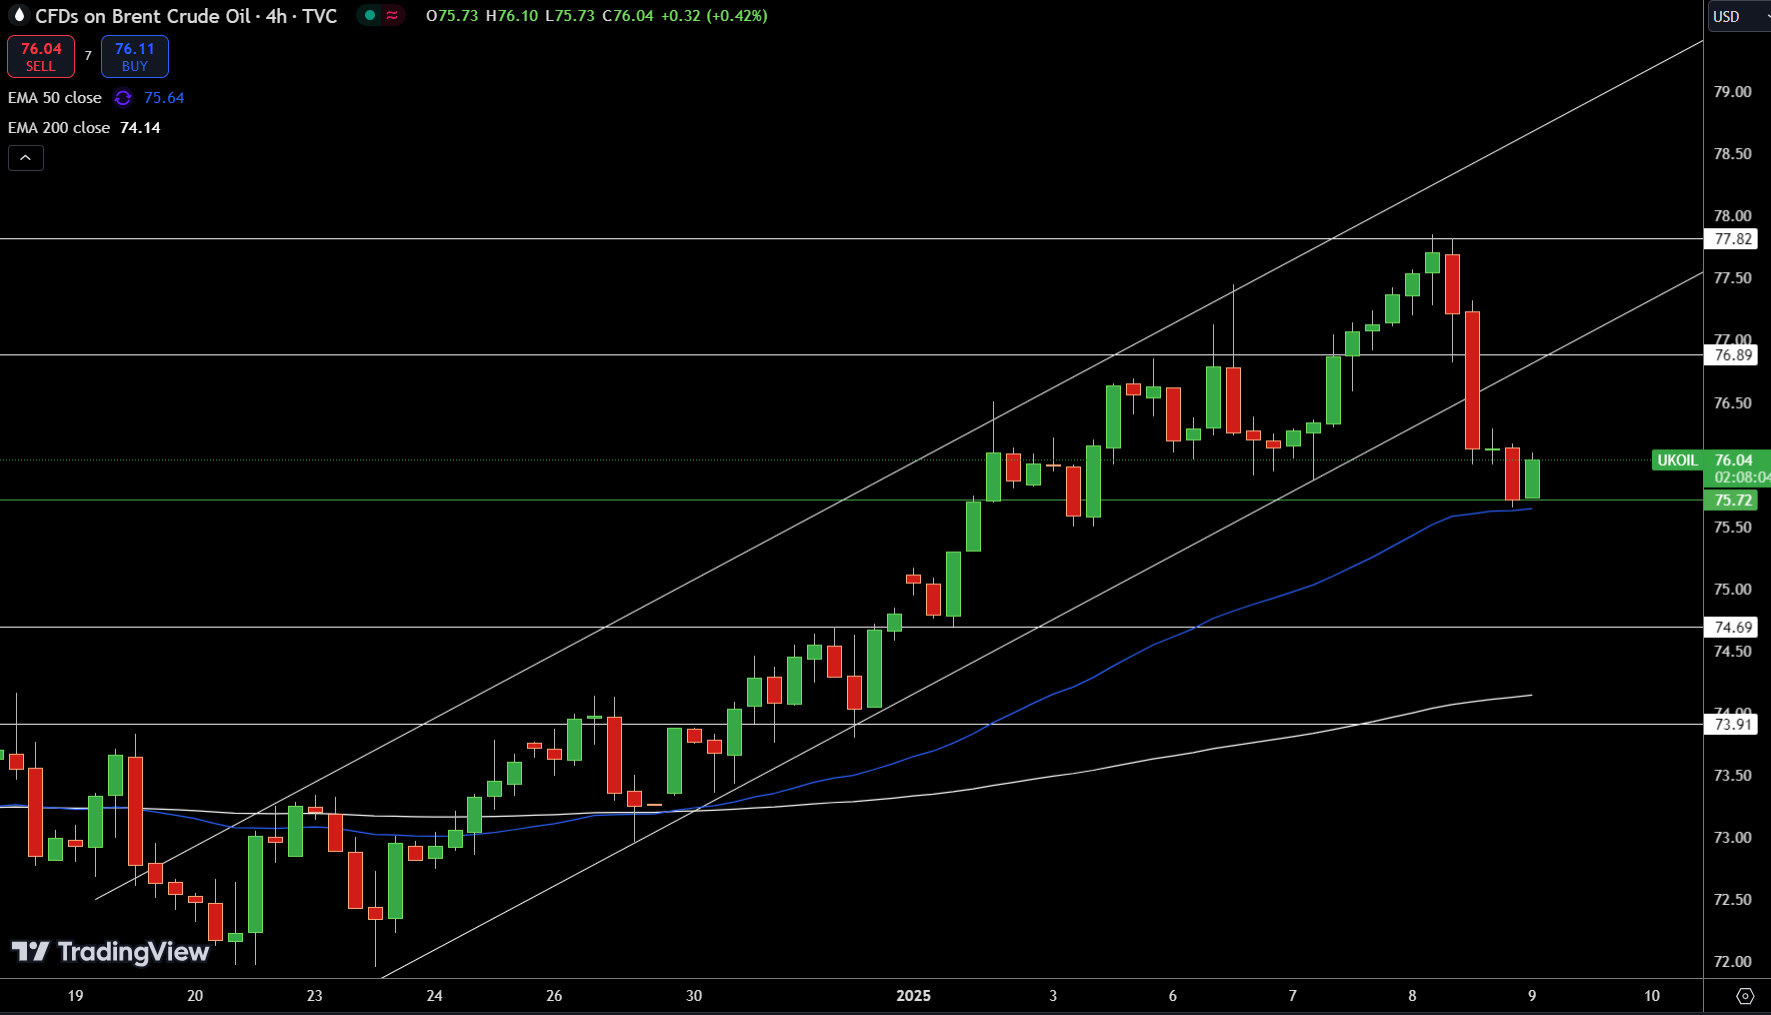Click the 76.04 SELL button

[x=41, y=57]
